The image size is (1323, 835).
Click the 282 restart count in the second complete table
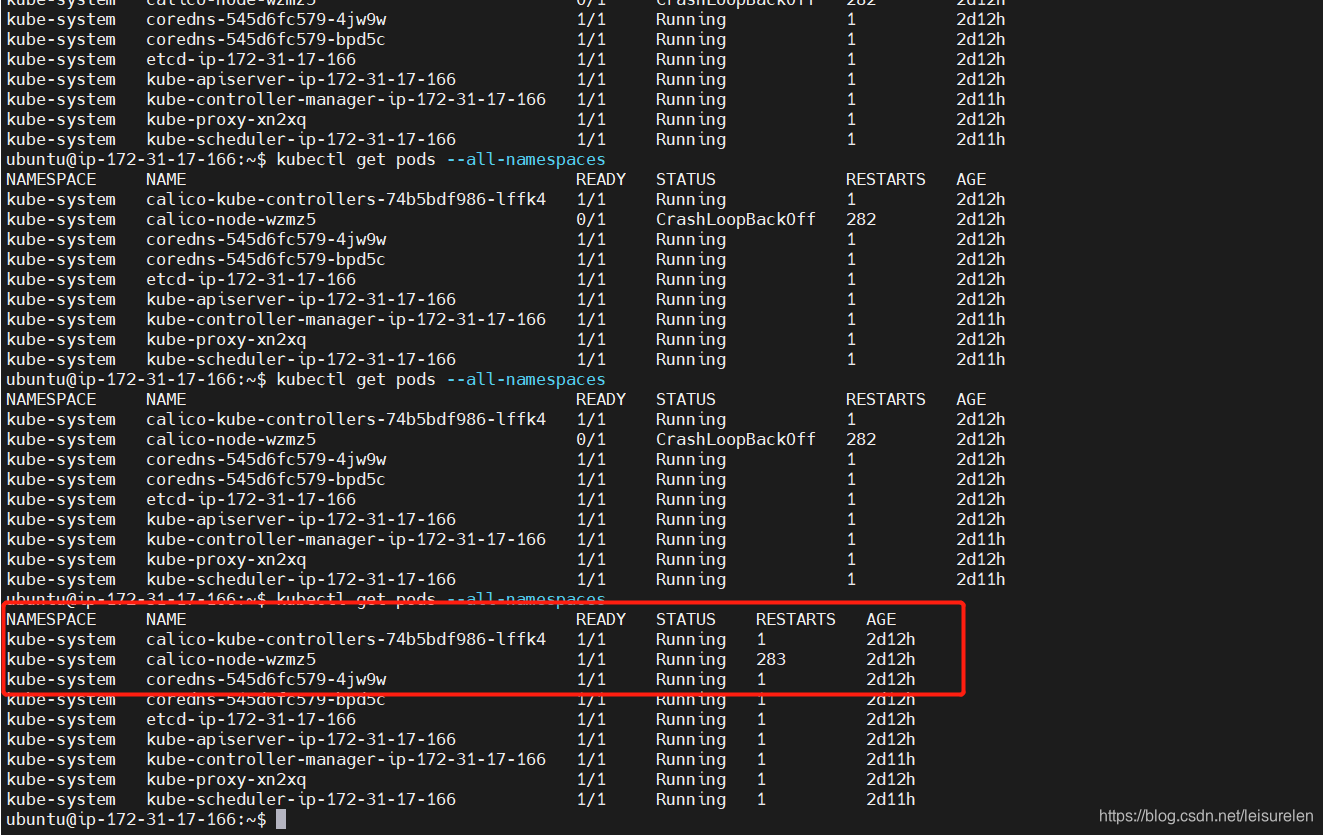click(861, 439)
